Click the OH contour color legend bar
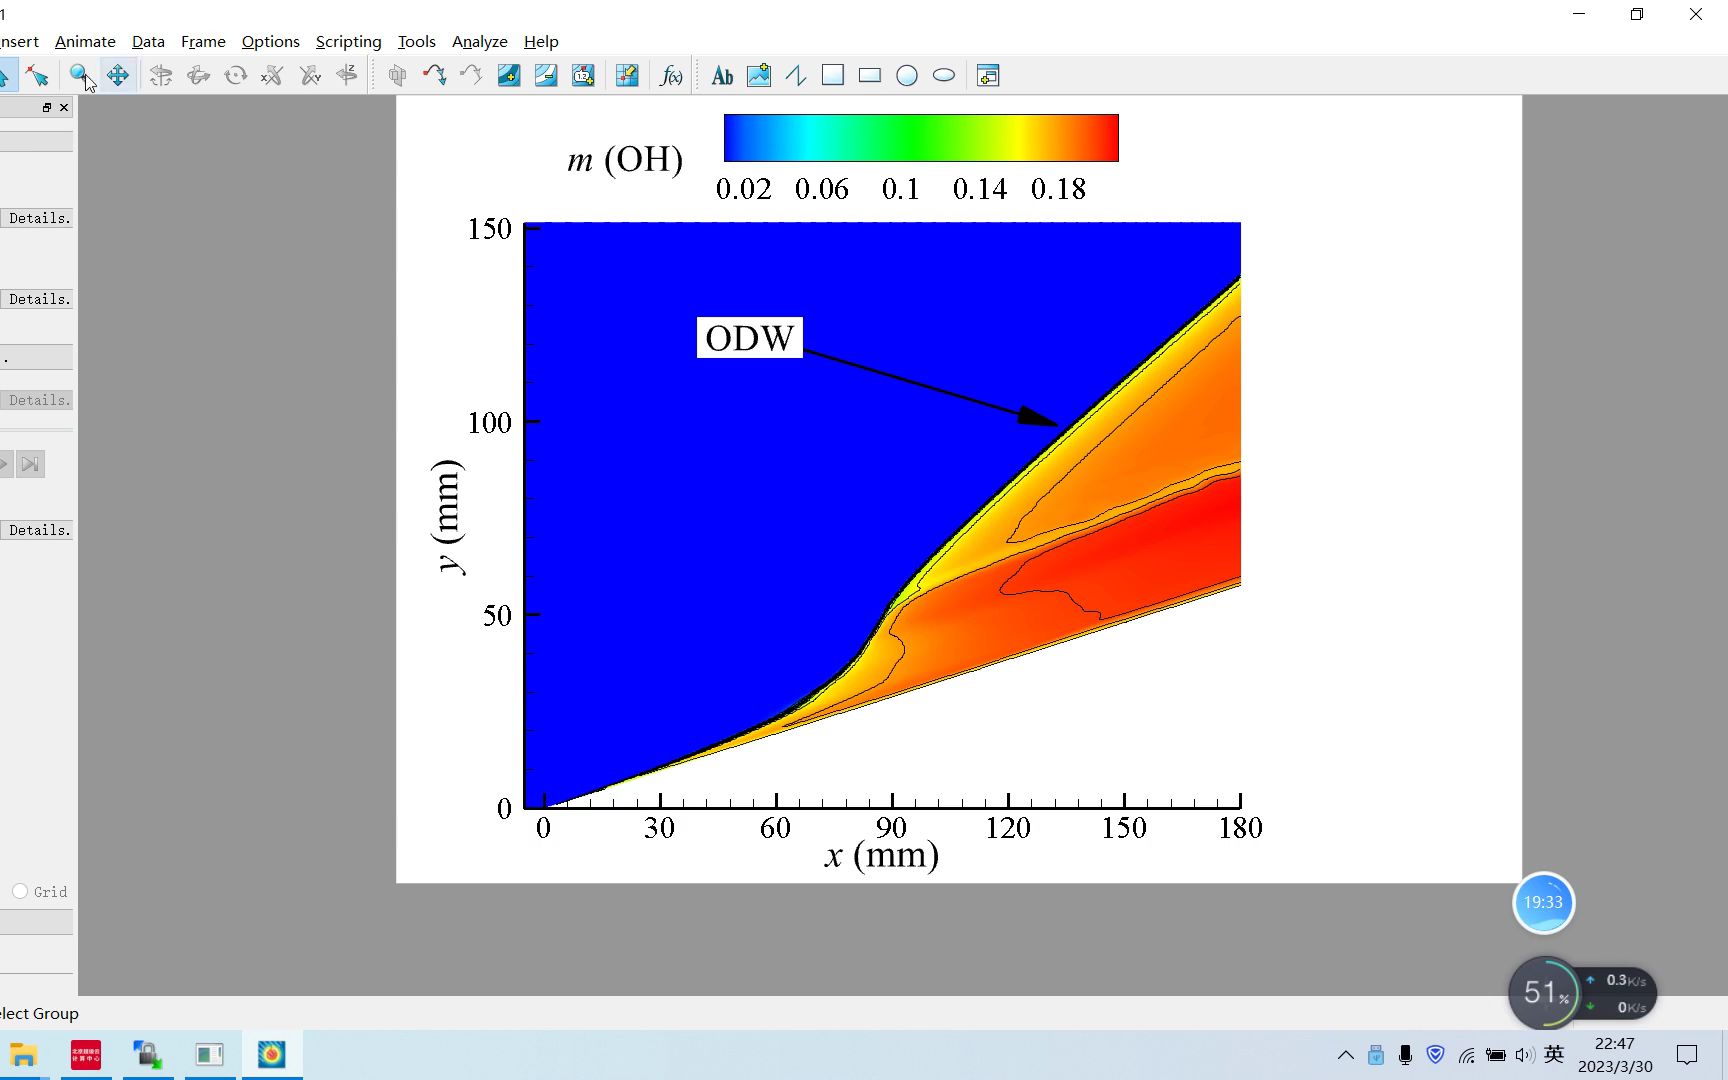Image resolution: width=1728 pixels, height=1080 pixels. 921,138
